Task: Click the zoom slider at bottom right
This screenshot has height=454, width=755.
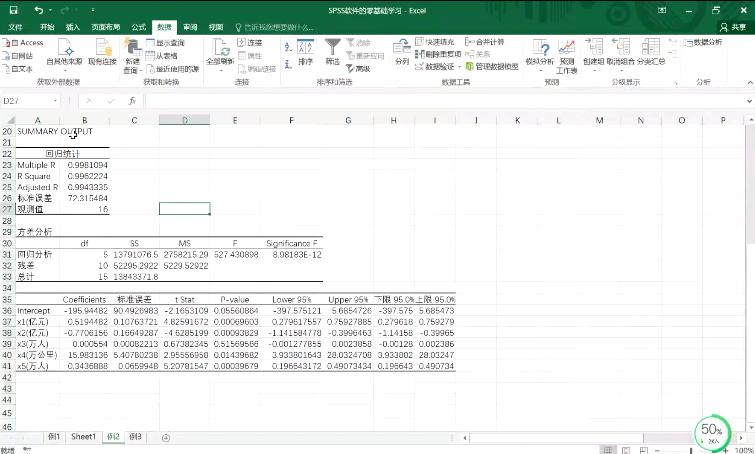Action: [691, 451]
